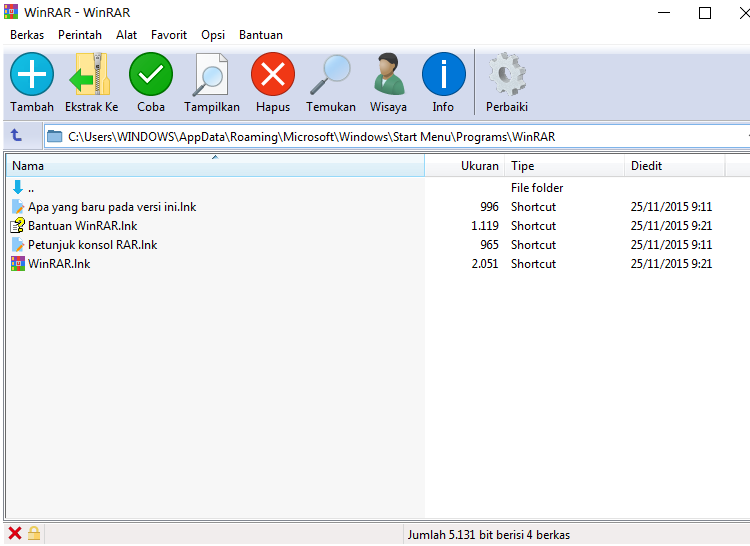Click the red X icon in status bar
750x546 pixels.
click(15, 533)
